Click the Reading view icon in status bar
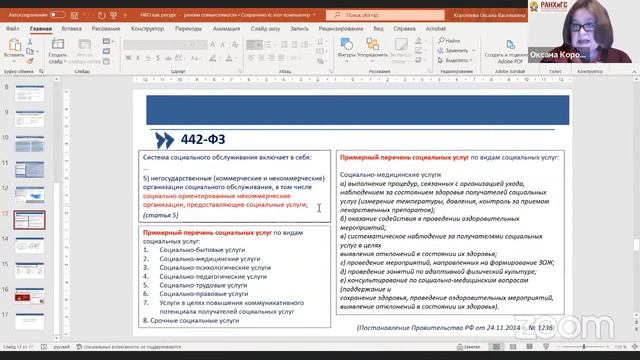The width and height of the screenshot is (640, 360). click(529, 347)
